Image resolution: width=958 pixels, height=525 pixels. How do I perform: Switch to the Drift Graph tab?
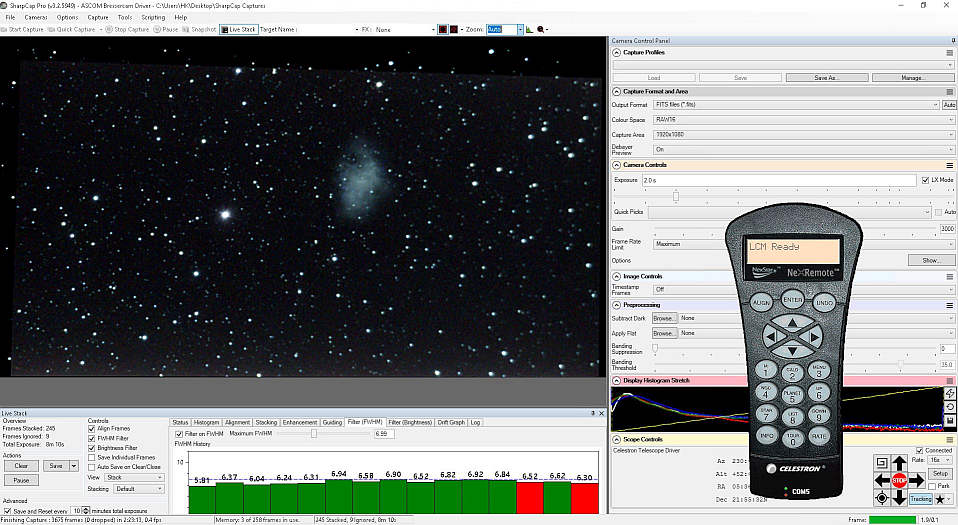click(x=452, y=422)
